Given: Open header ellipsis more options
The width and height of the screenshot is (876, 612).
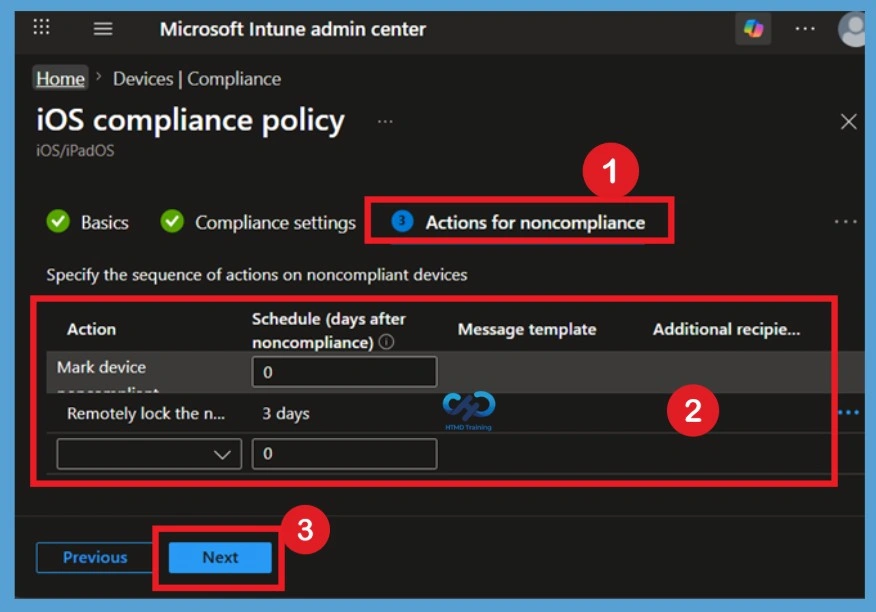Looking at the screenshot, I should 805,29.
